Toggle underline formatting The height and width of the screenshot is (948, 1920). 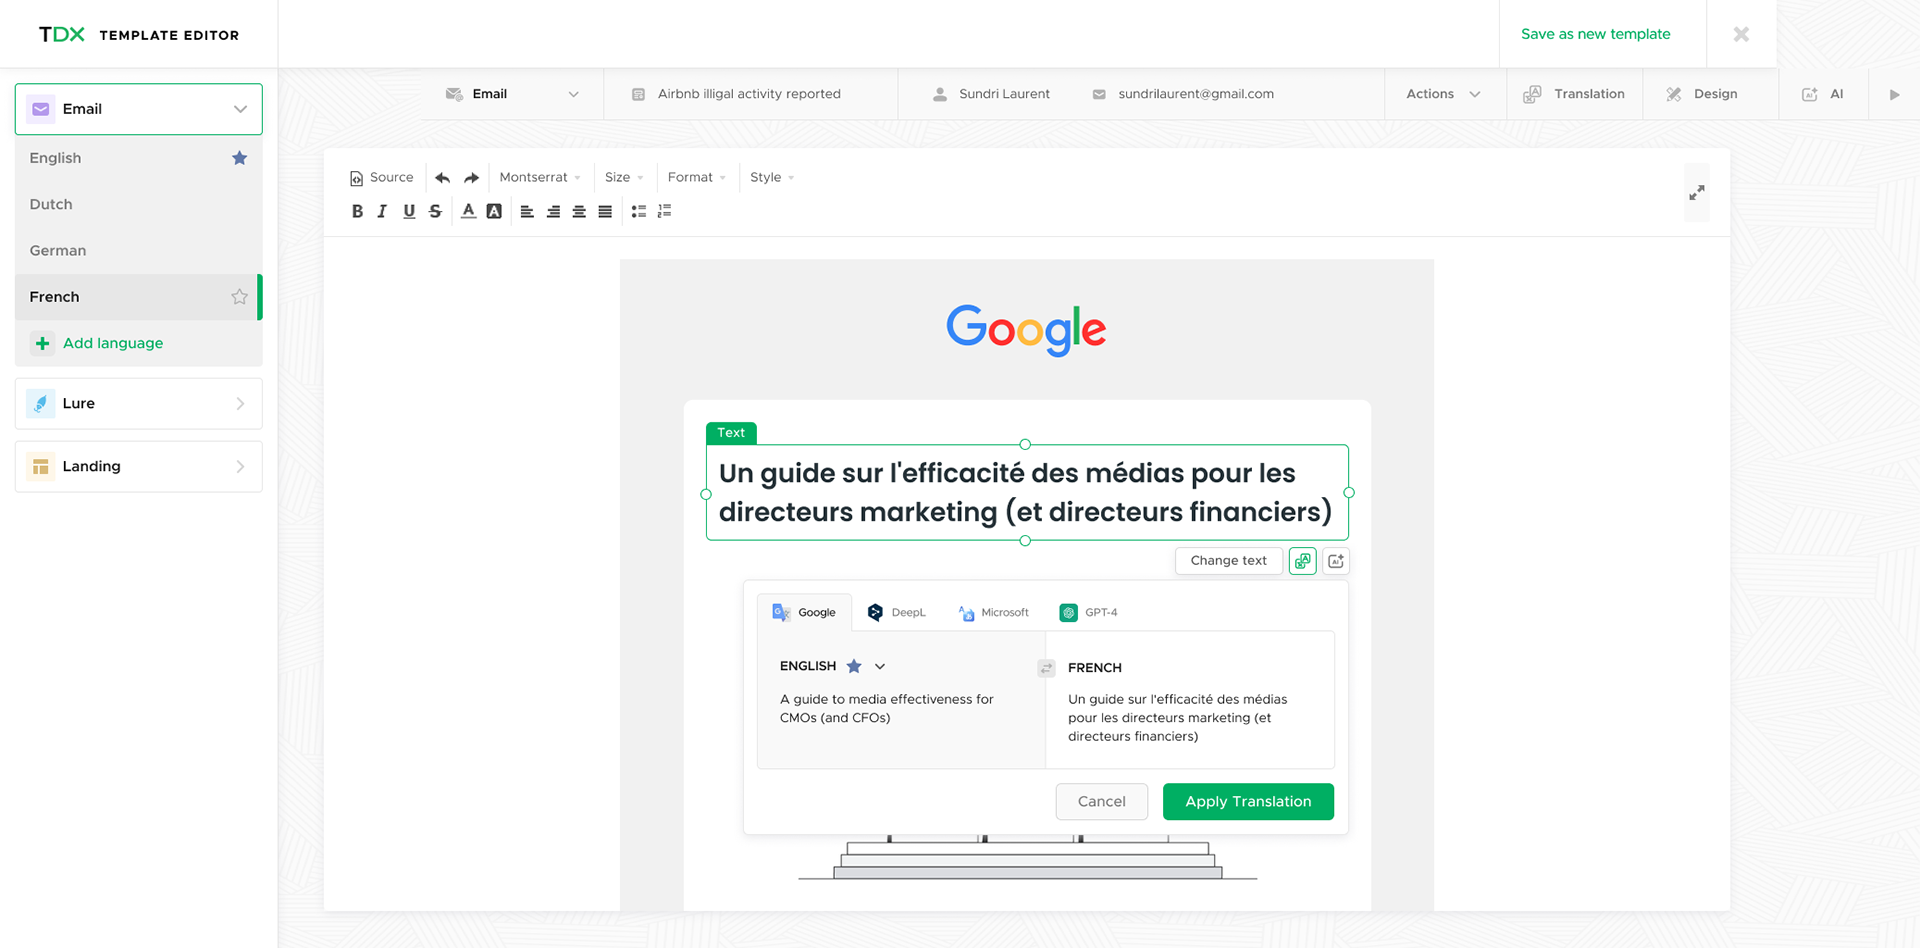tap(409, 211)
